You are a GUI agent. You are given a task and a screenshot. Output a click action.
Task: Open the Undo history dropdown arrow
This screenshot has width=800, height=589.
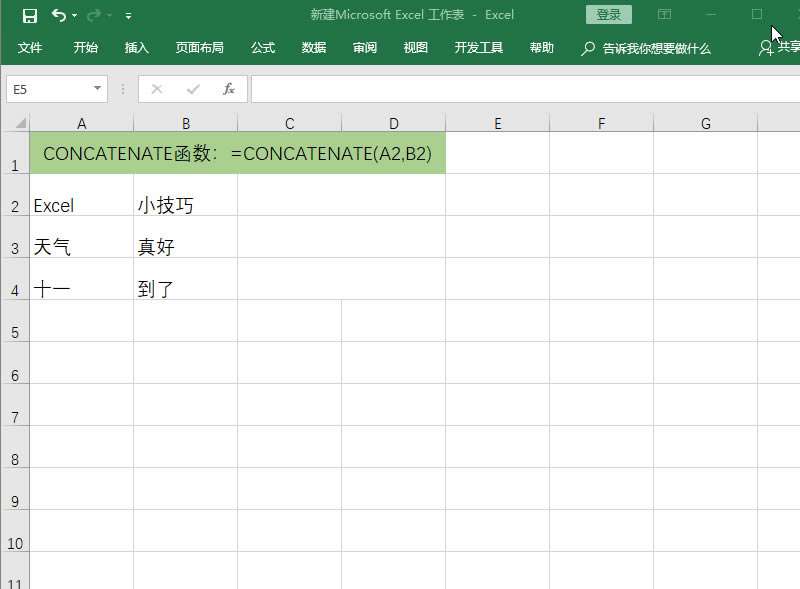point(74,16)
